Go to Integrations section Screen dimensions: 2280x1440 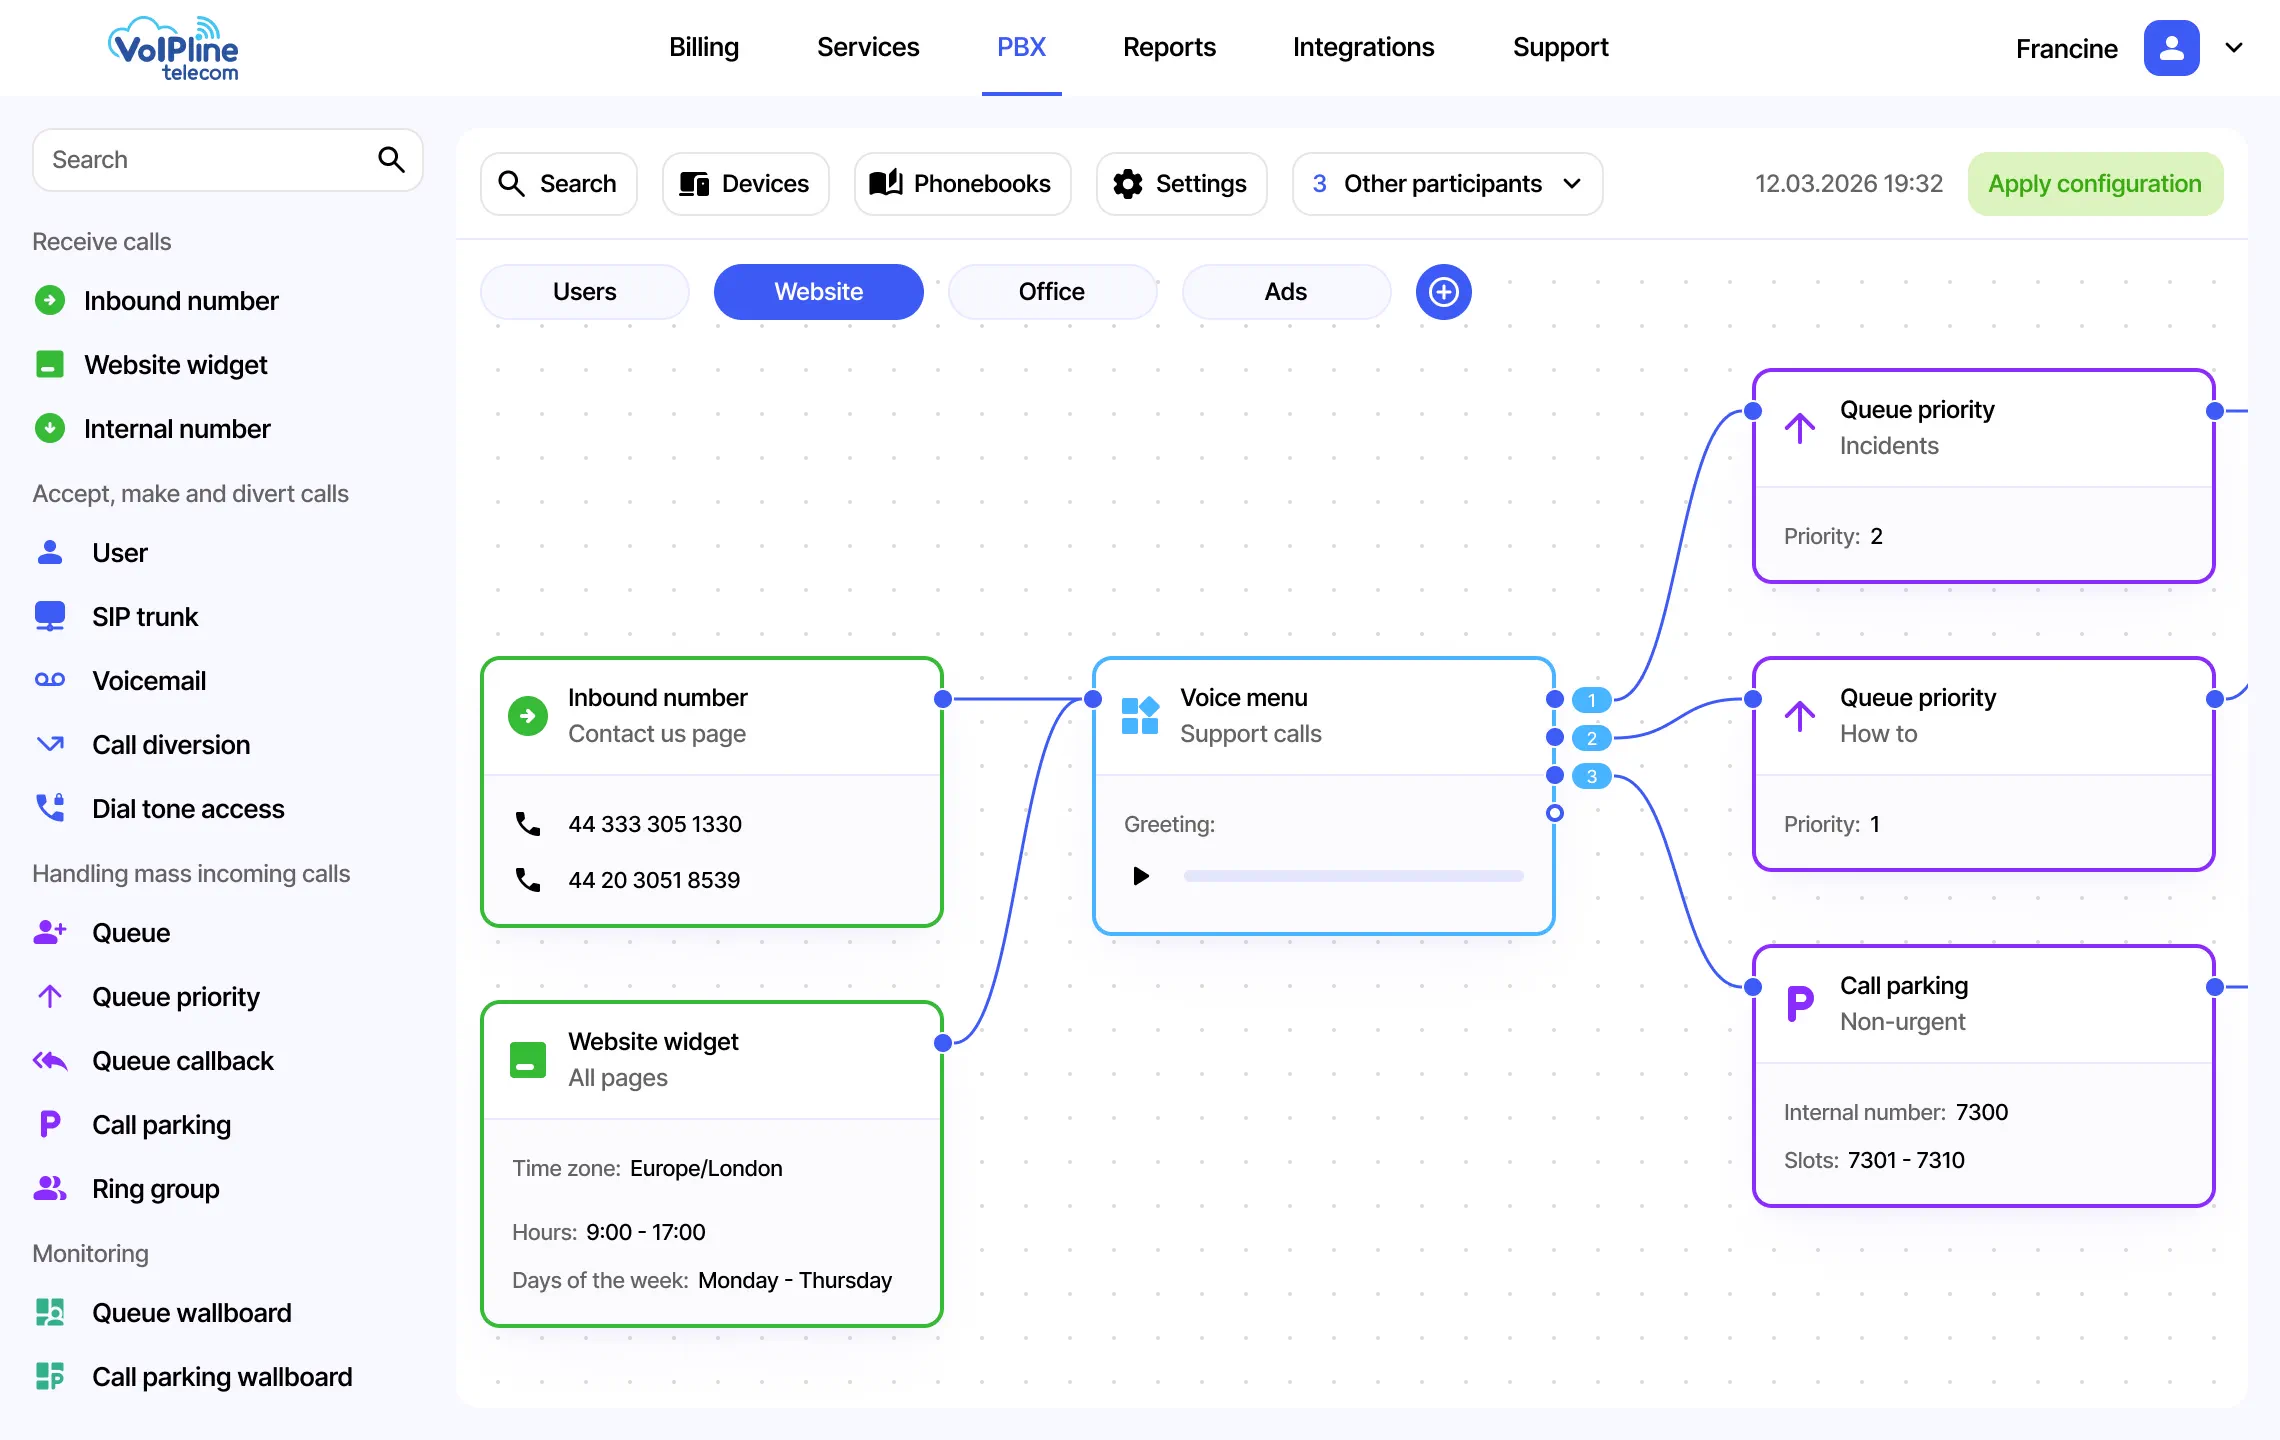tap(1363, 47)
